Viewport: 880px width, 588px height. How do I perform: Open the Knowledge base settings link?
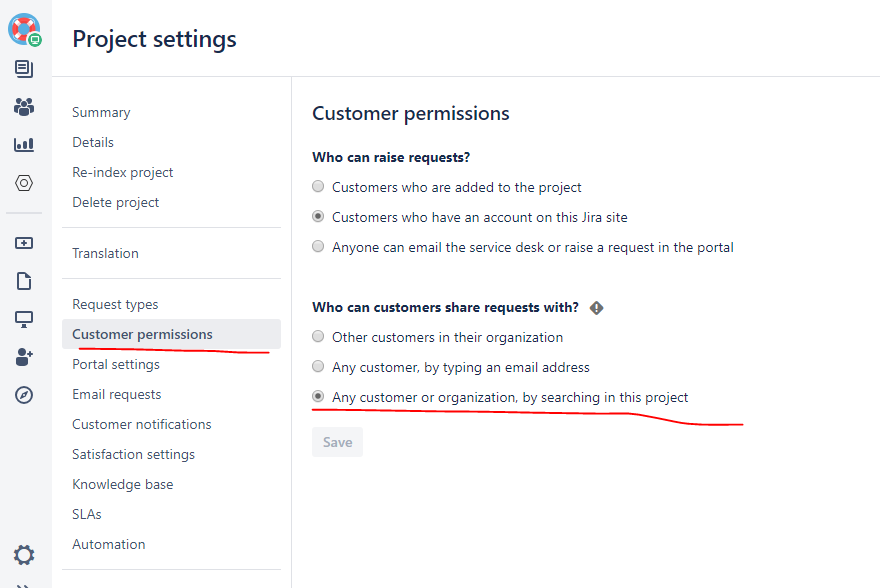(x=122, y=484)
